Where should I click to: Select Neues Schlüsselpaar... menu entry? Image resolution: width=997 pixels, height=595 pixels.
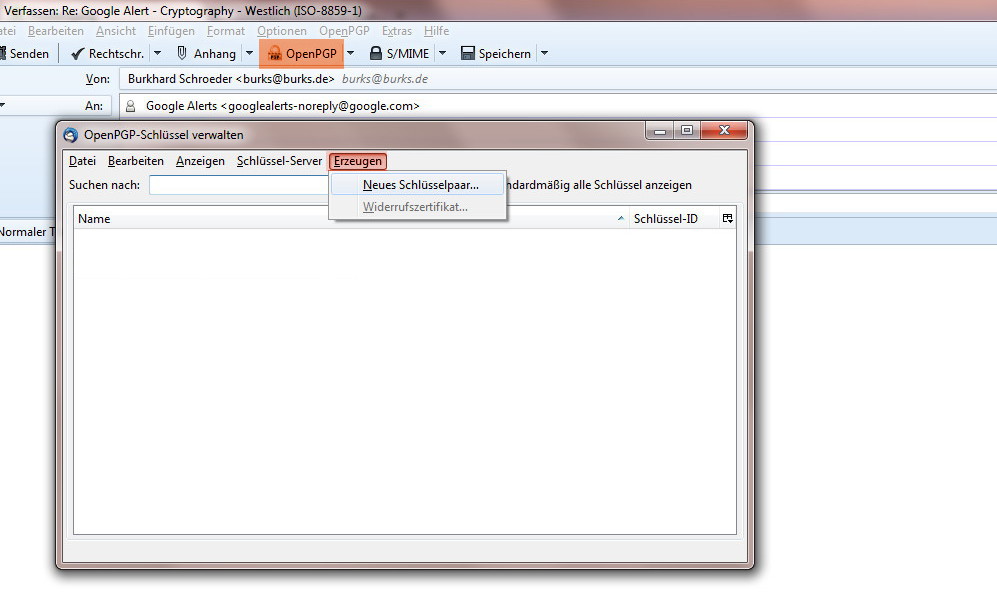(418, 185)
